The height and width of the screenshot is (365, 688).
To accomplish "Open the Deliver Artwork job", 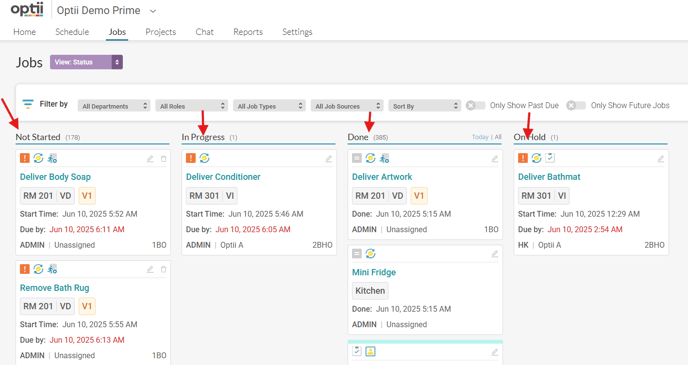I will coord(382,177).
